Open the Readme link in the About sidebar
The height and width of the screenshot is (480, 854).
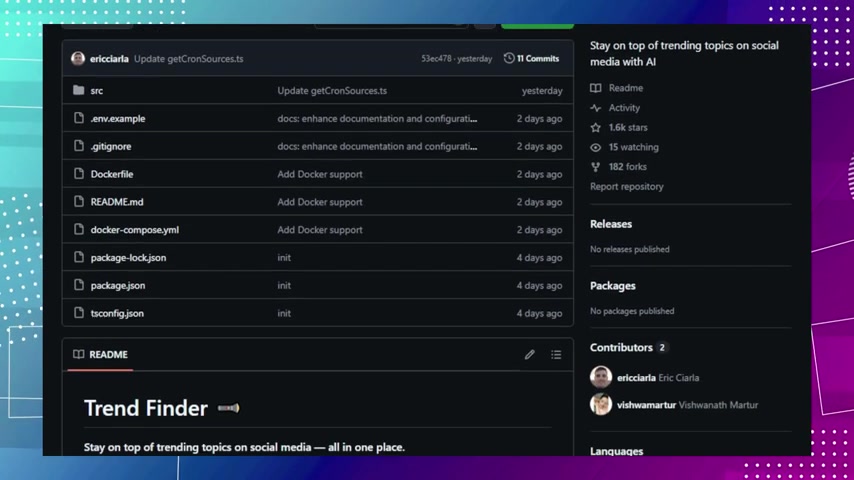click(625, 88)
